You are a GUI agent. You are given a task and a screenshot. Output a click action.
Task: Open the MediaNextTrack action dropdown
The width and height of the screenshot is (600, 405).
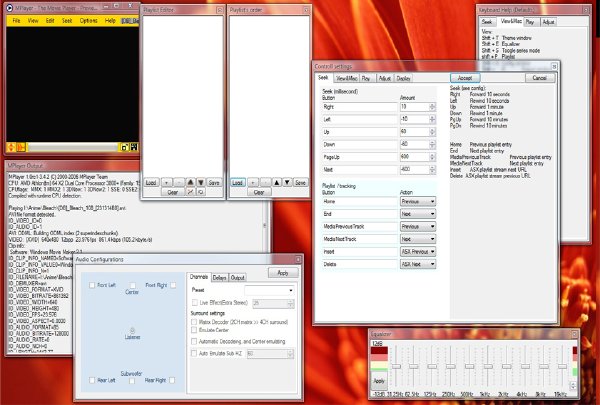(418, 239)
